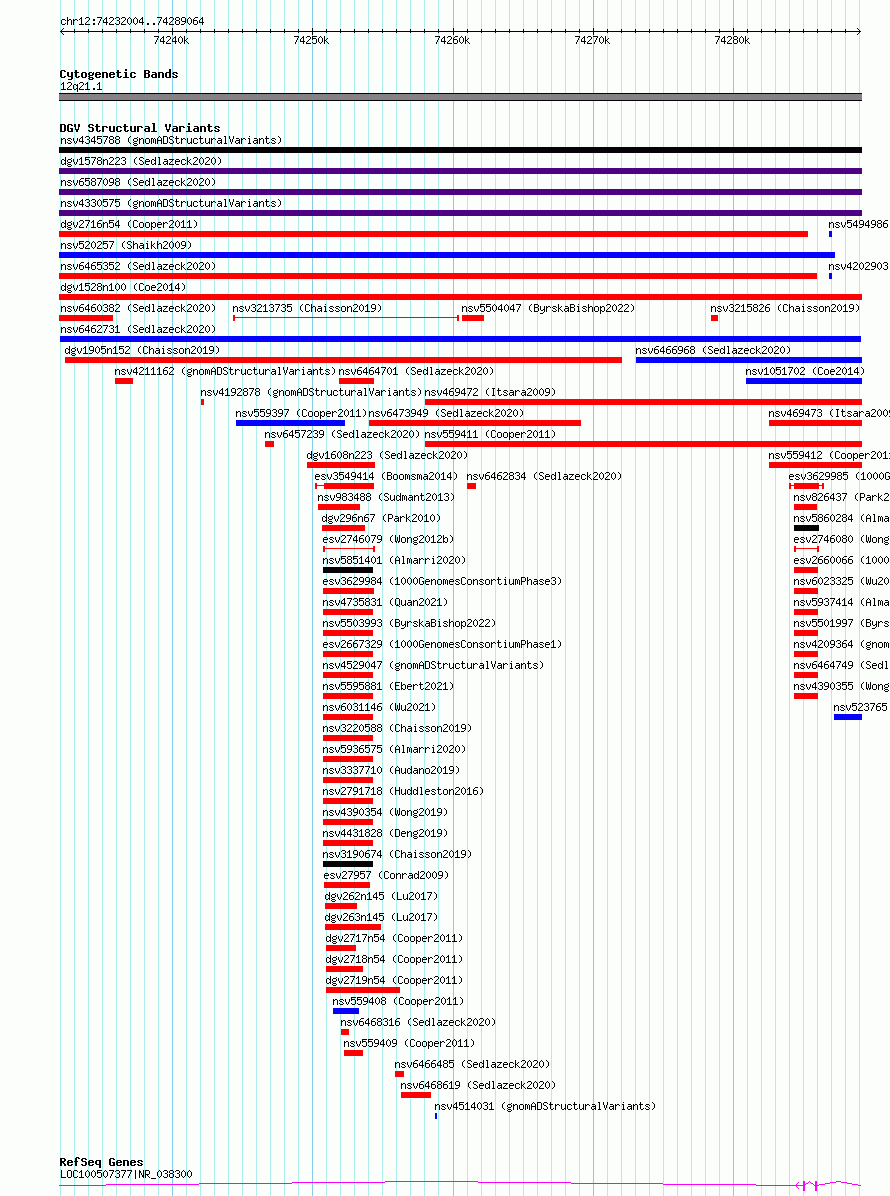Click nsv3337710 (Audano2019) label
Image resolution: width=890 pixels, height=1196 pixels.
pyautogui.click(x=391, y=770)
